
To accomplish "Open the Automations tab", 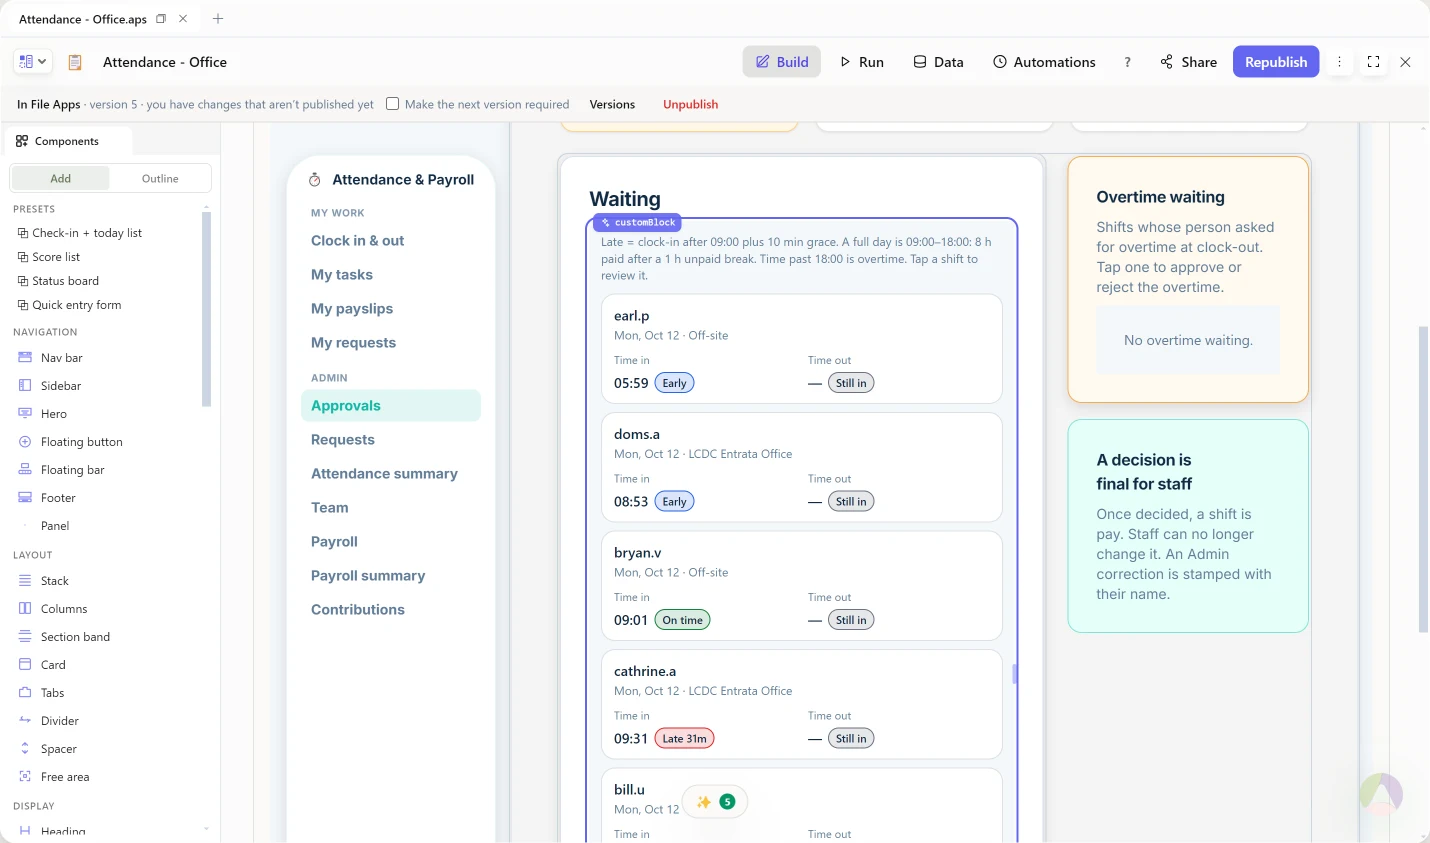I will pyautogui.click(x=1044, y=62).
